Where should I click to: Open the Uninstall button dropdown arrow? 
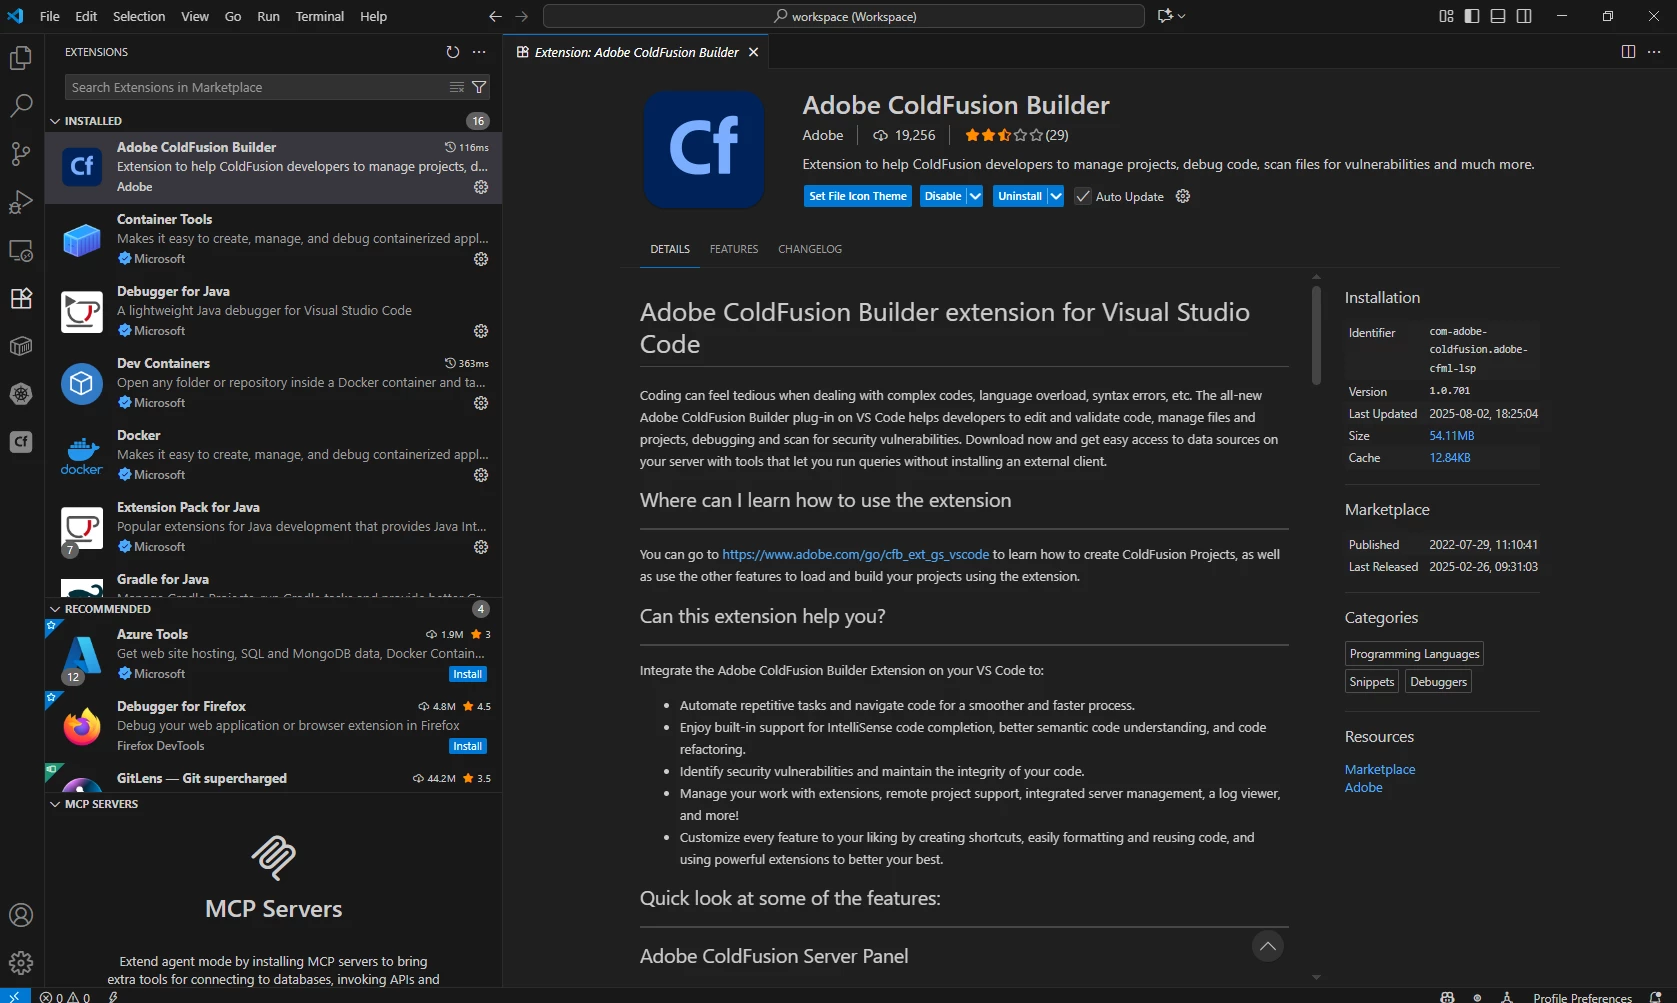pyautogui.click(x=1055, y=196)
